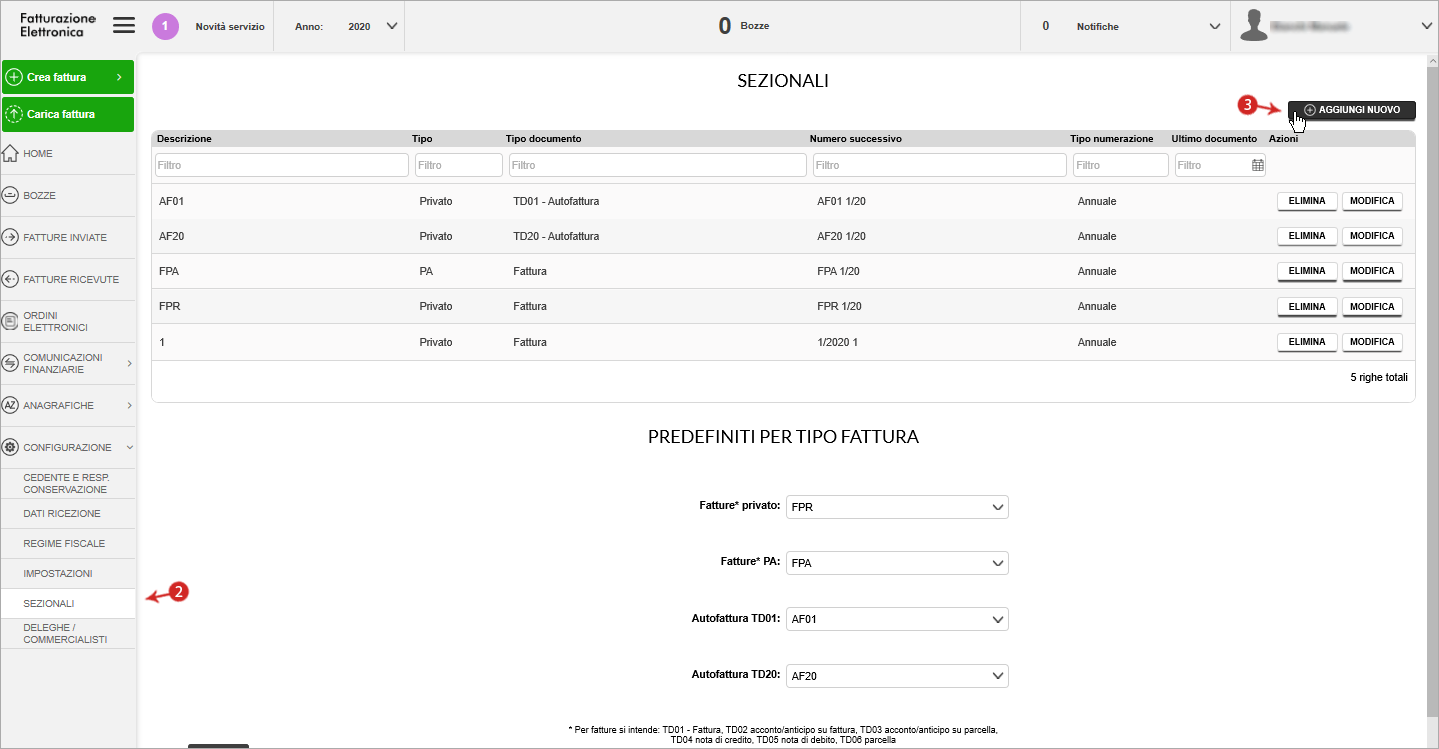Viewport: 1439px width, 749px height.
Task: Click the Numero successivo filter field
Action: [940, 165]
